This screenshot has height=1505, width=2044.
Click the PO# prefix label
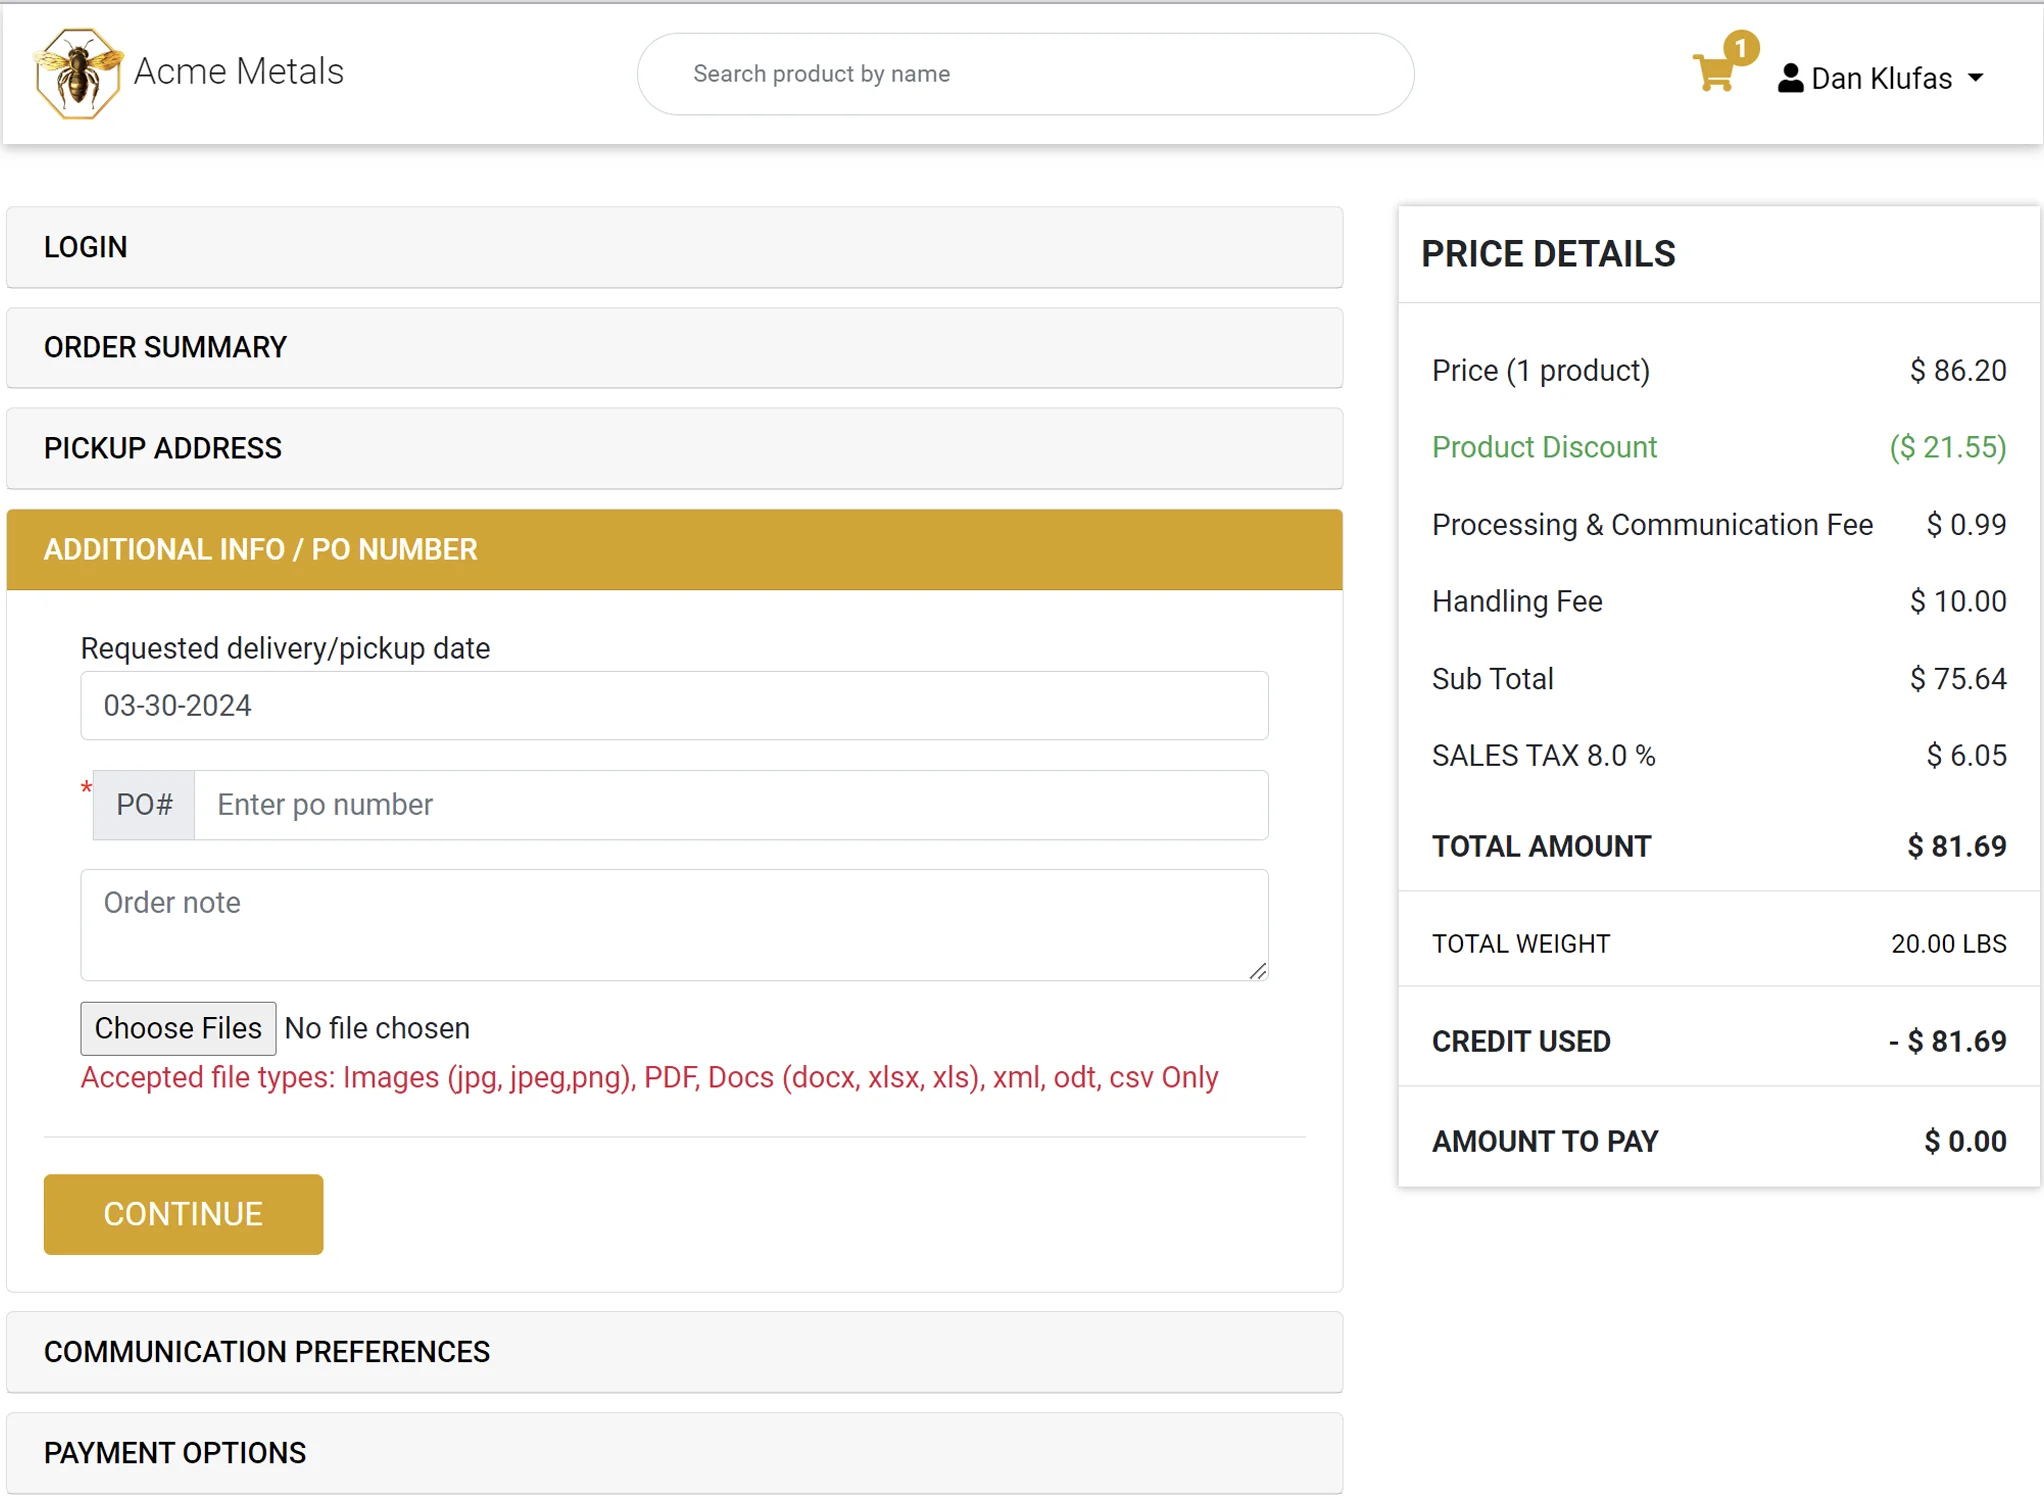point(144,805)
